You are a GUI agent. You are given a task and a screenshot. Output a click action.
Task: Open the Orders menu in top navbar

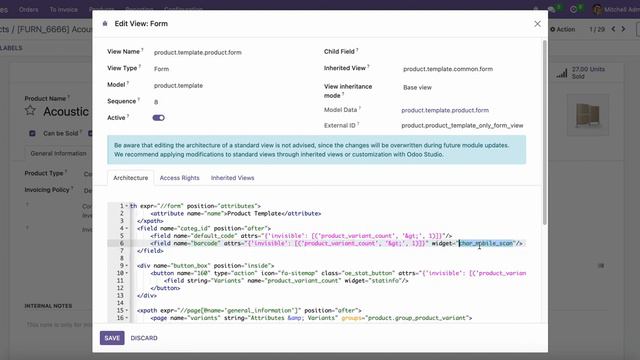(29, 9)
